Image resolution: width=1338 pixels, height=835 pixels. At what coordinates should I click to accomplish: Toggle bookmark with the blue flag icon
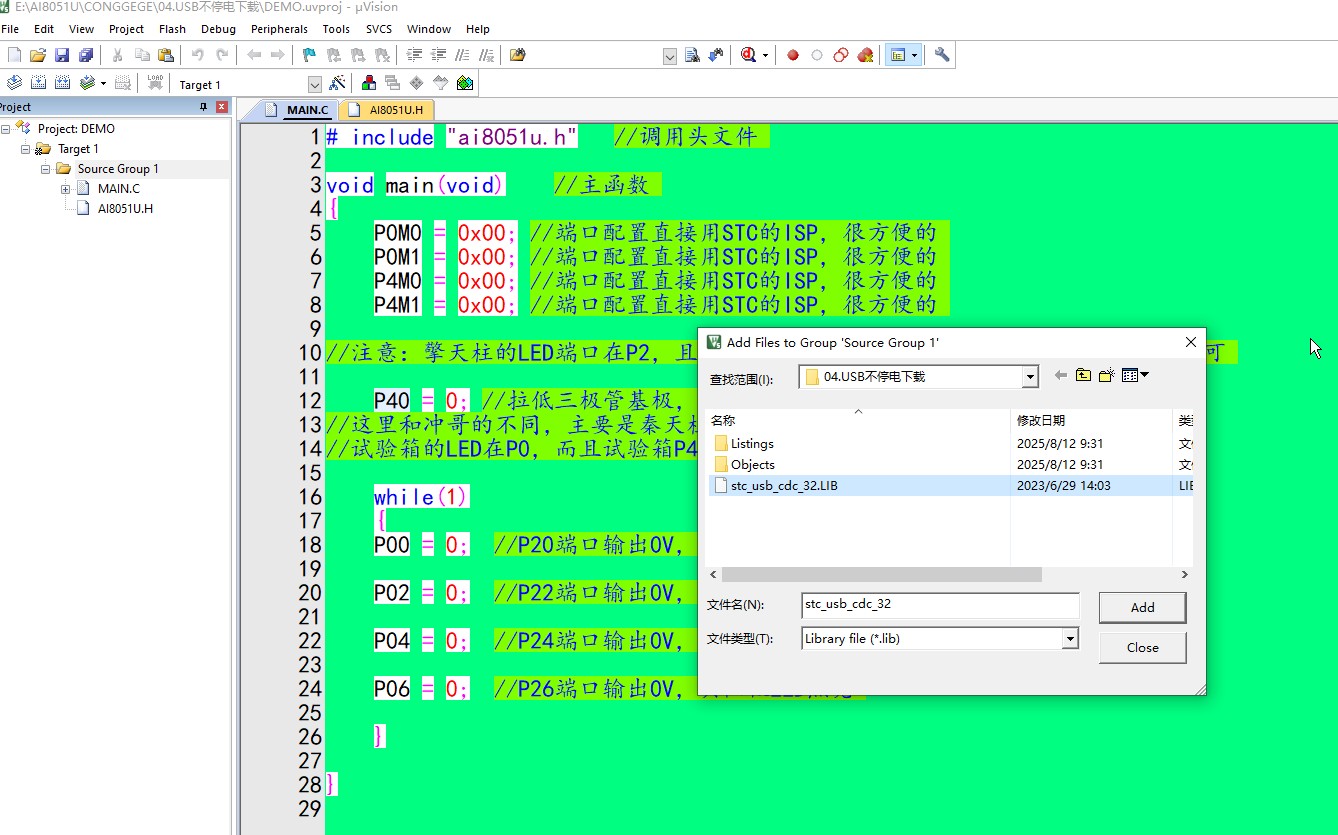(309, 55)
